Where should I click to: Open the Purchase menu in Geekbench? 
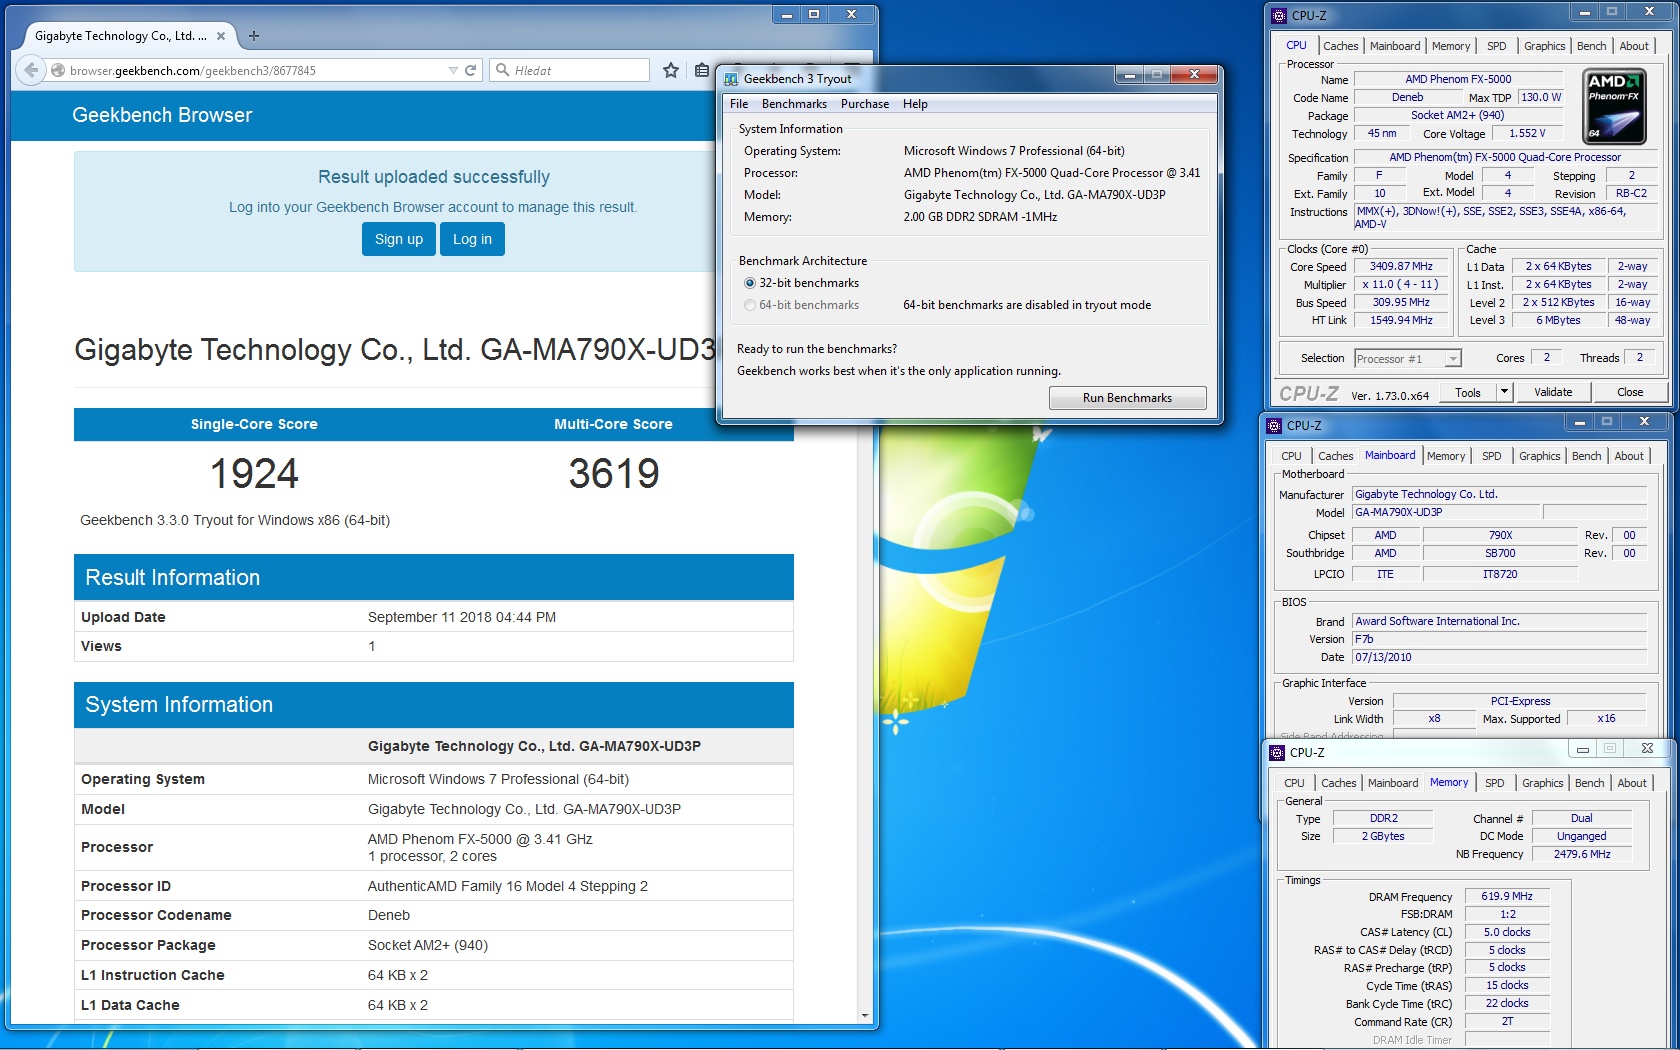(x=865, y=104)
